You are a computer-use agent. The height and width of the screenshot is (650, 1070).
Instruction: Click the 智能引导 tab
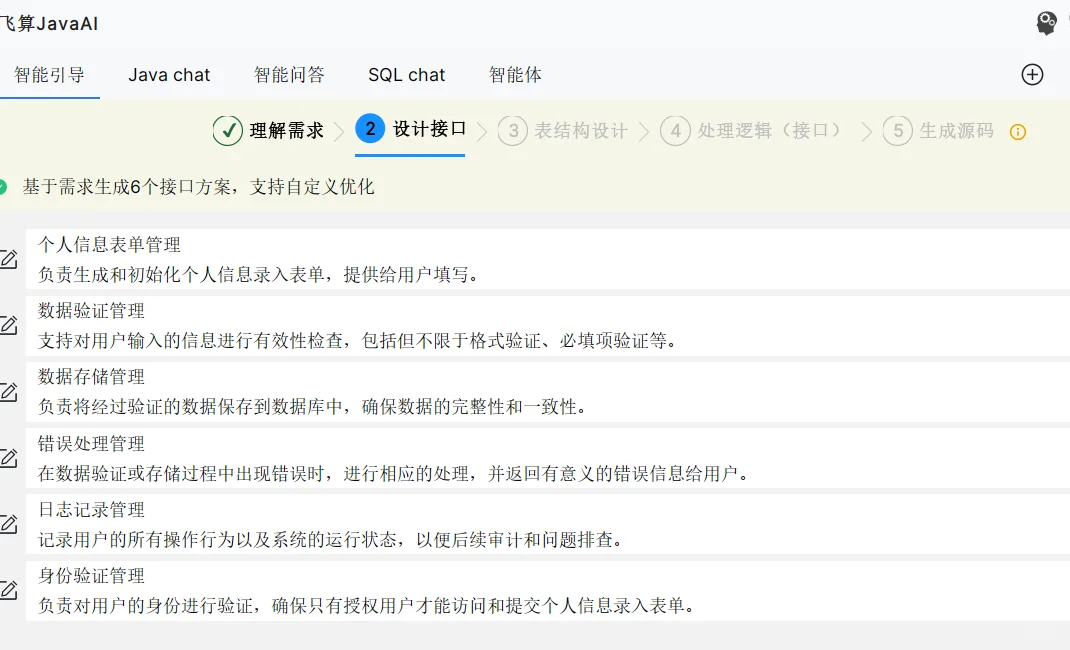point(51,74)
